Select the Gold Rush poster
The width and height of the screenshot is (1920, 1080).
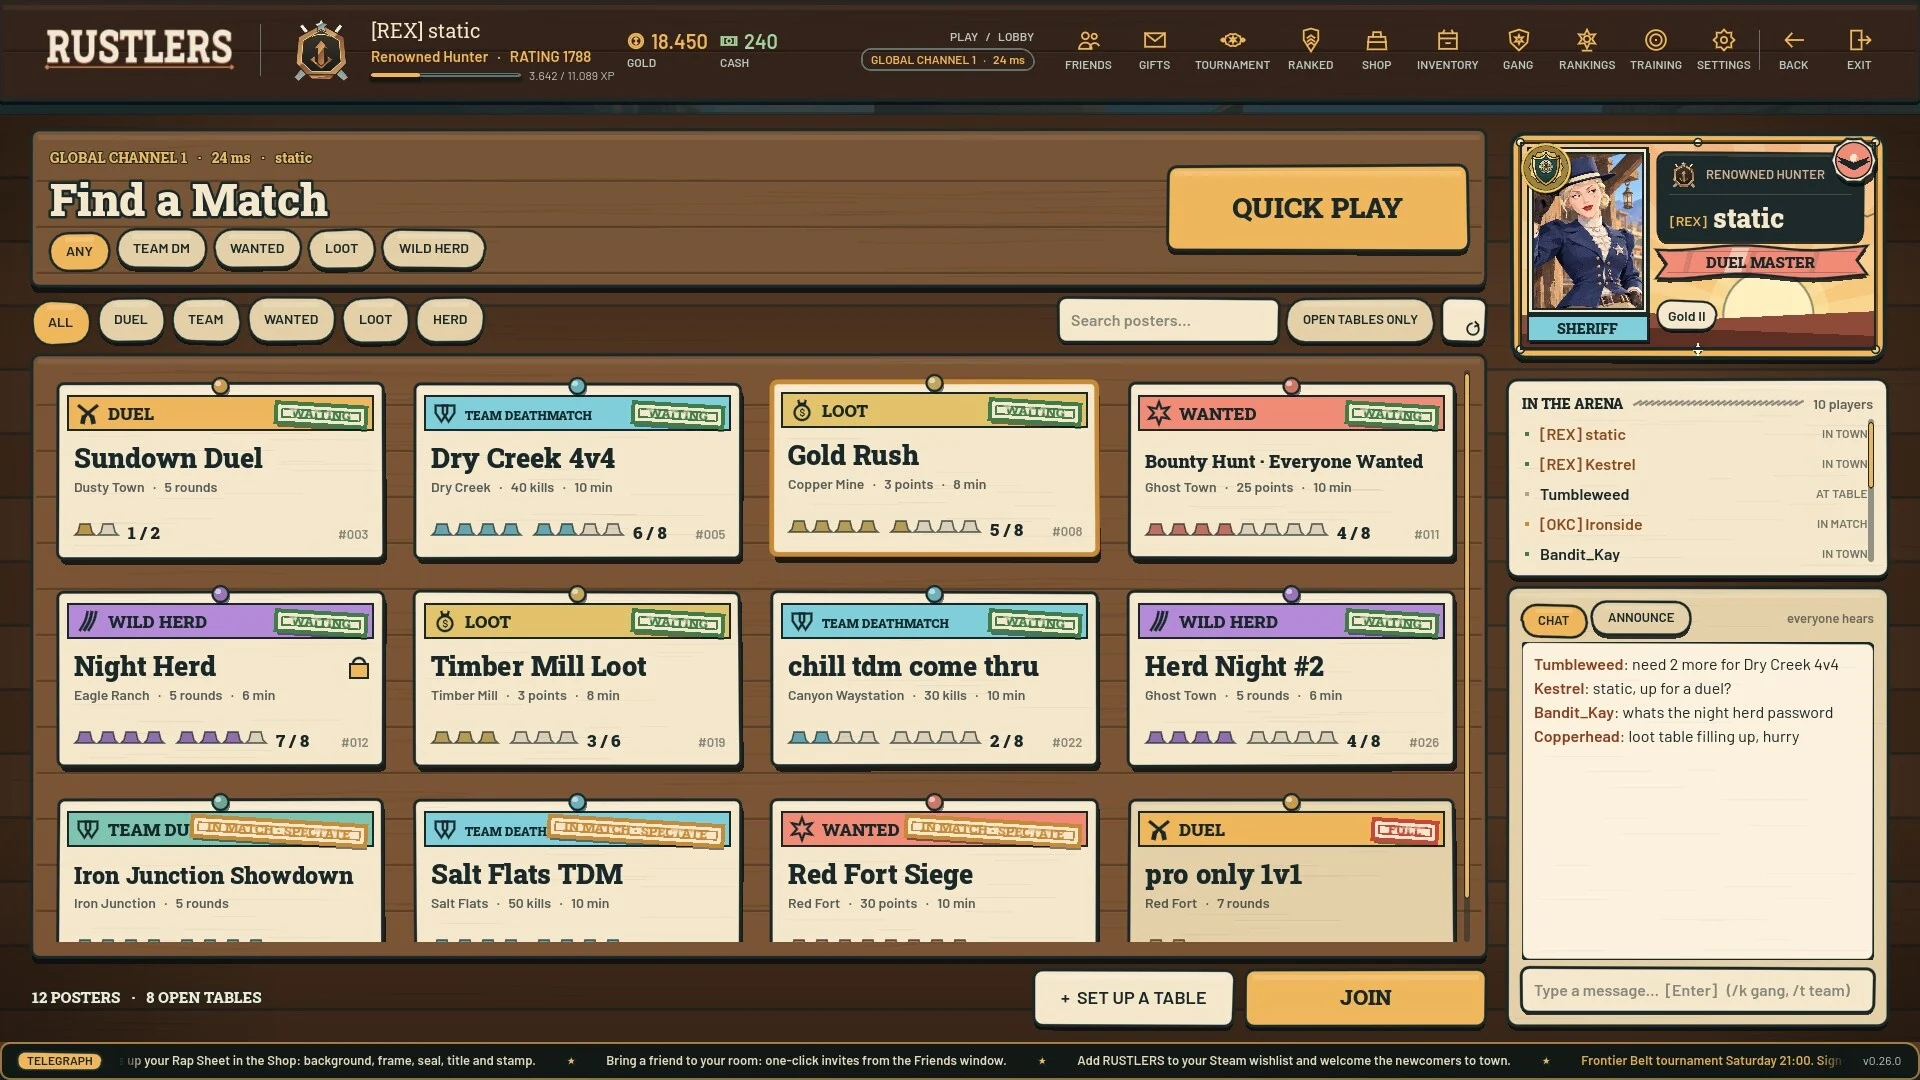click(934, 467)
